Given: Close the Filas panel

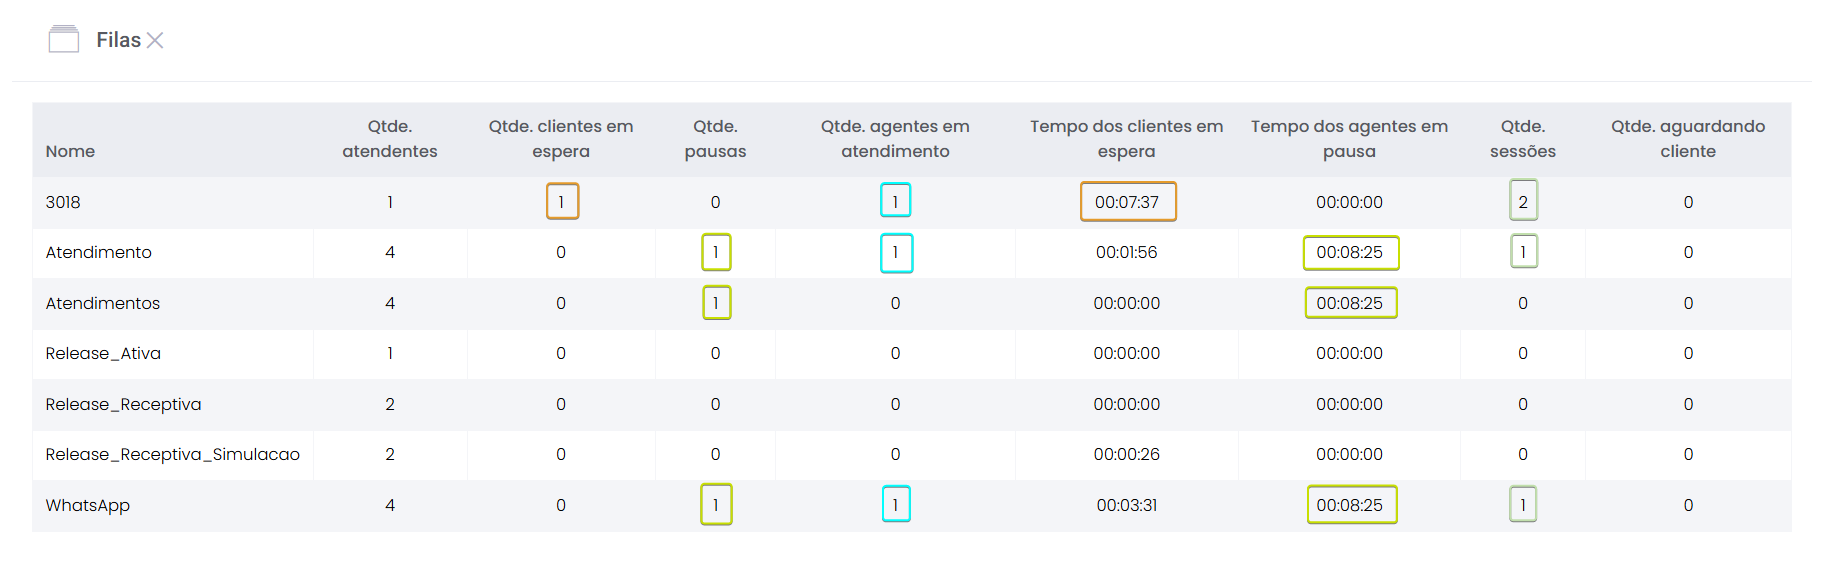Looking at the screenshot, I should (x=155, y=40).
